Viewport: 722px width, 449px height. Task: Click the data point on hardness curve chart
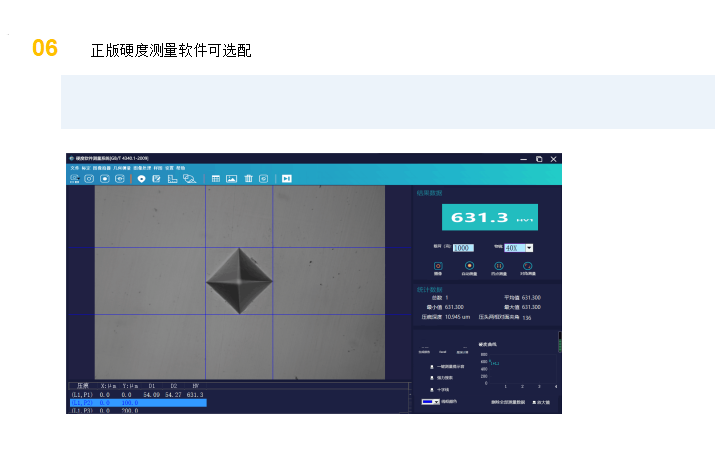(490, 361)
